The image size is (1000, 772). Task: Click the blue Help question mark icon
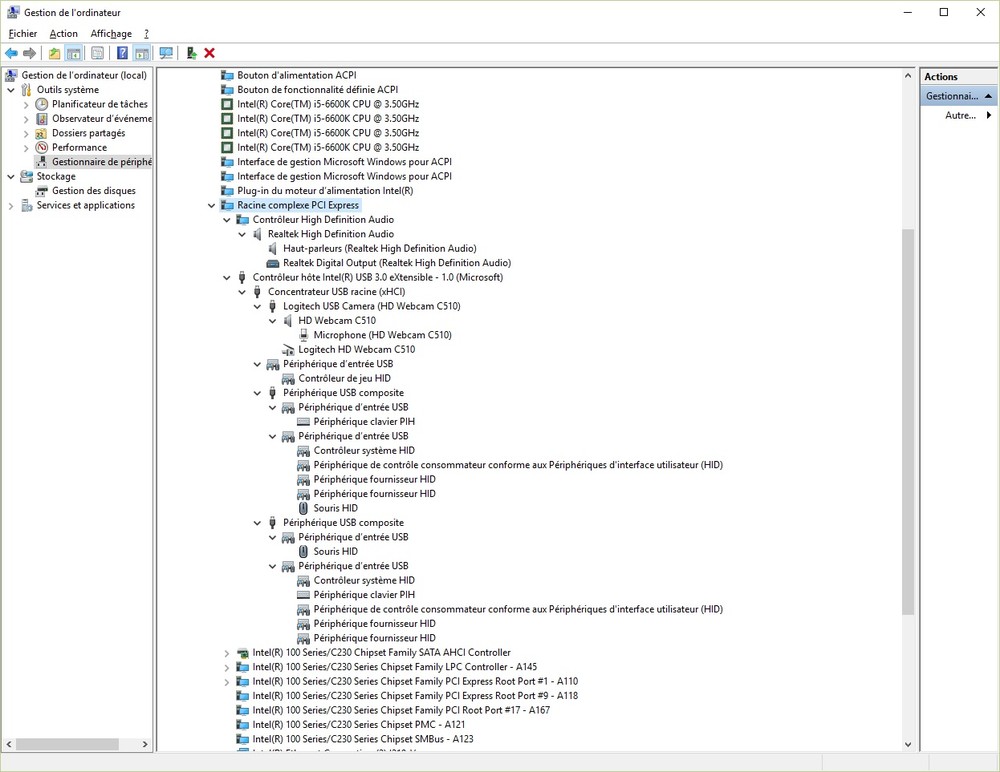pyautogui.click(x=122, y=54)
